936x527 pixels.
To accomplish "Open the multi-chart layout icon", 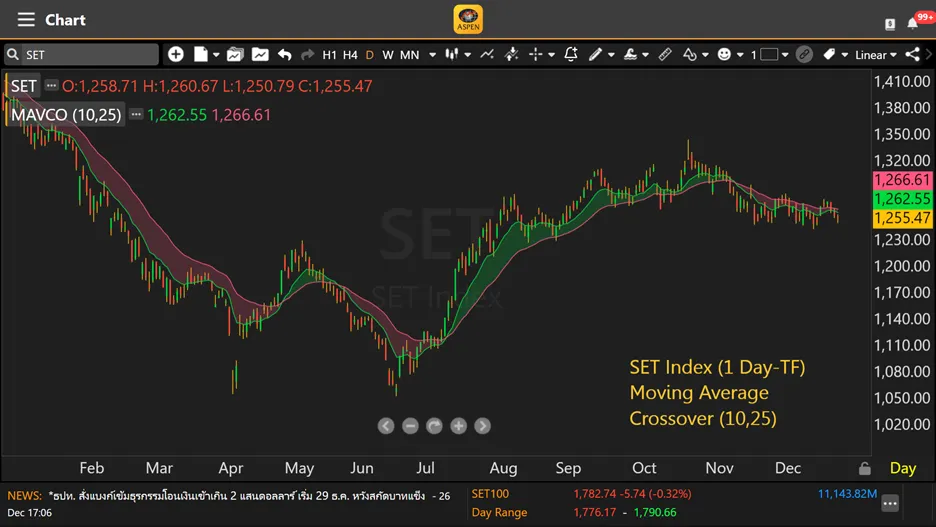I will [235, 54].
